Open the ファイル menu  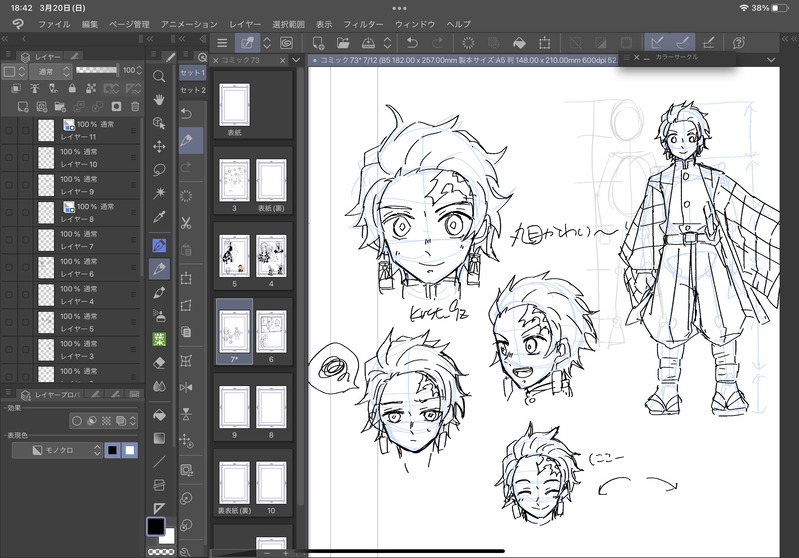point(54,24)
